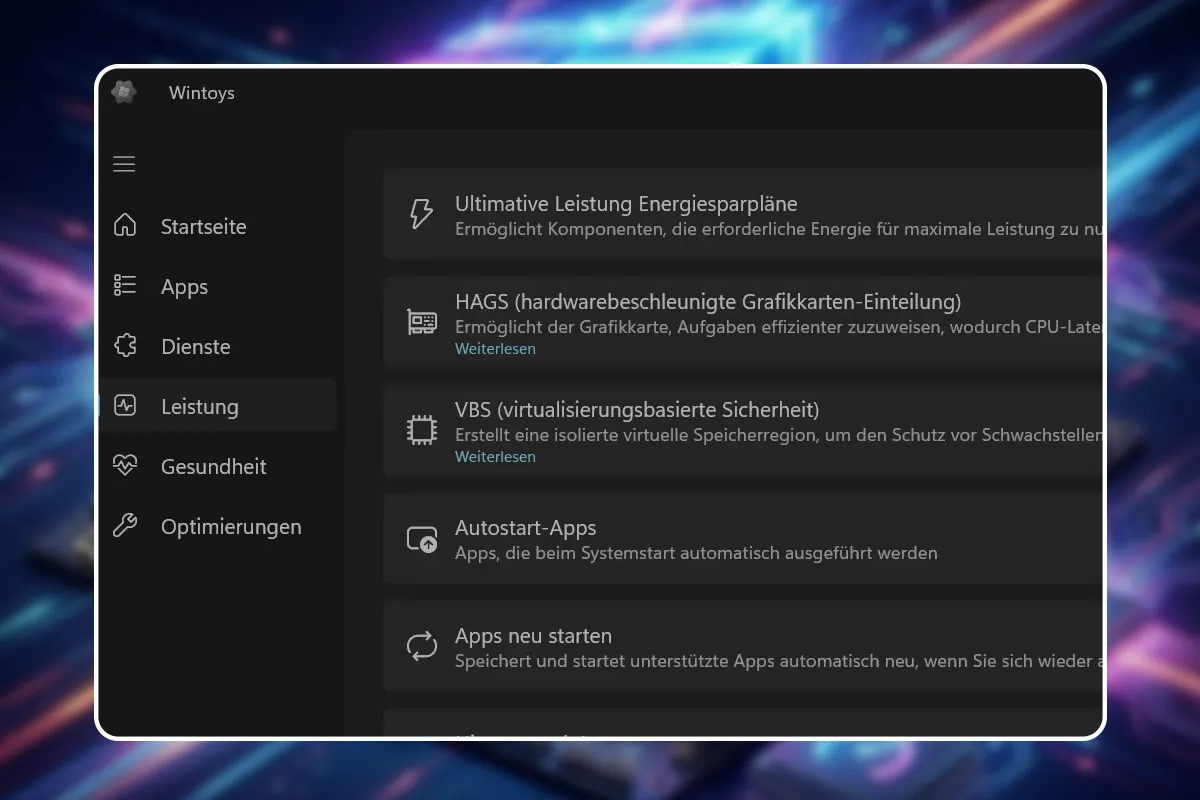
Task: Click the processor chip icon beside VBS
Action: point(421,429)
